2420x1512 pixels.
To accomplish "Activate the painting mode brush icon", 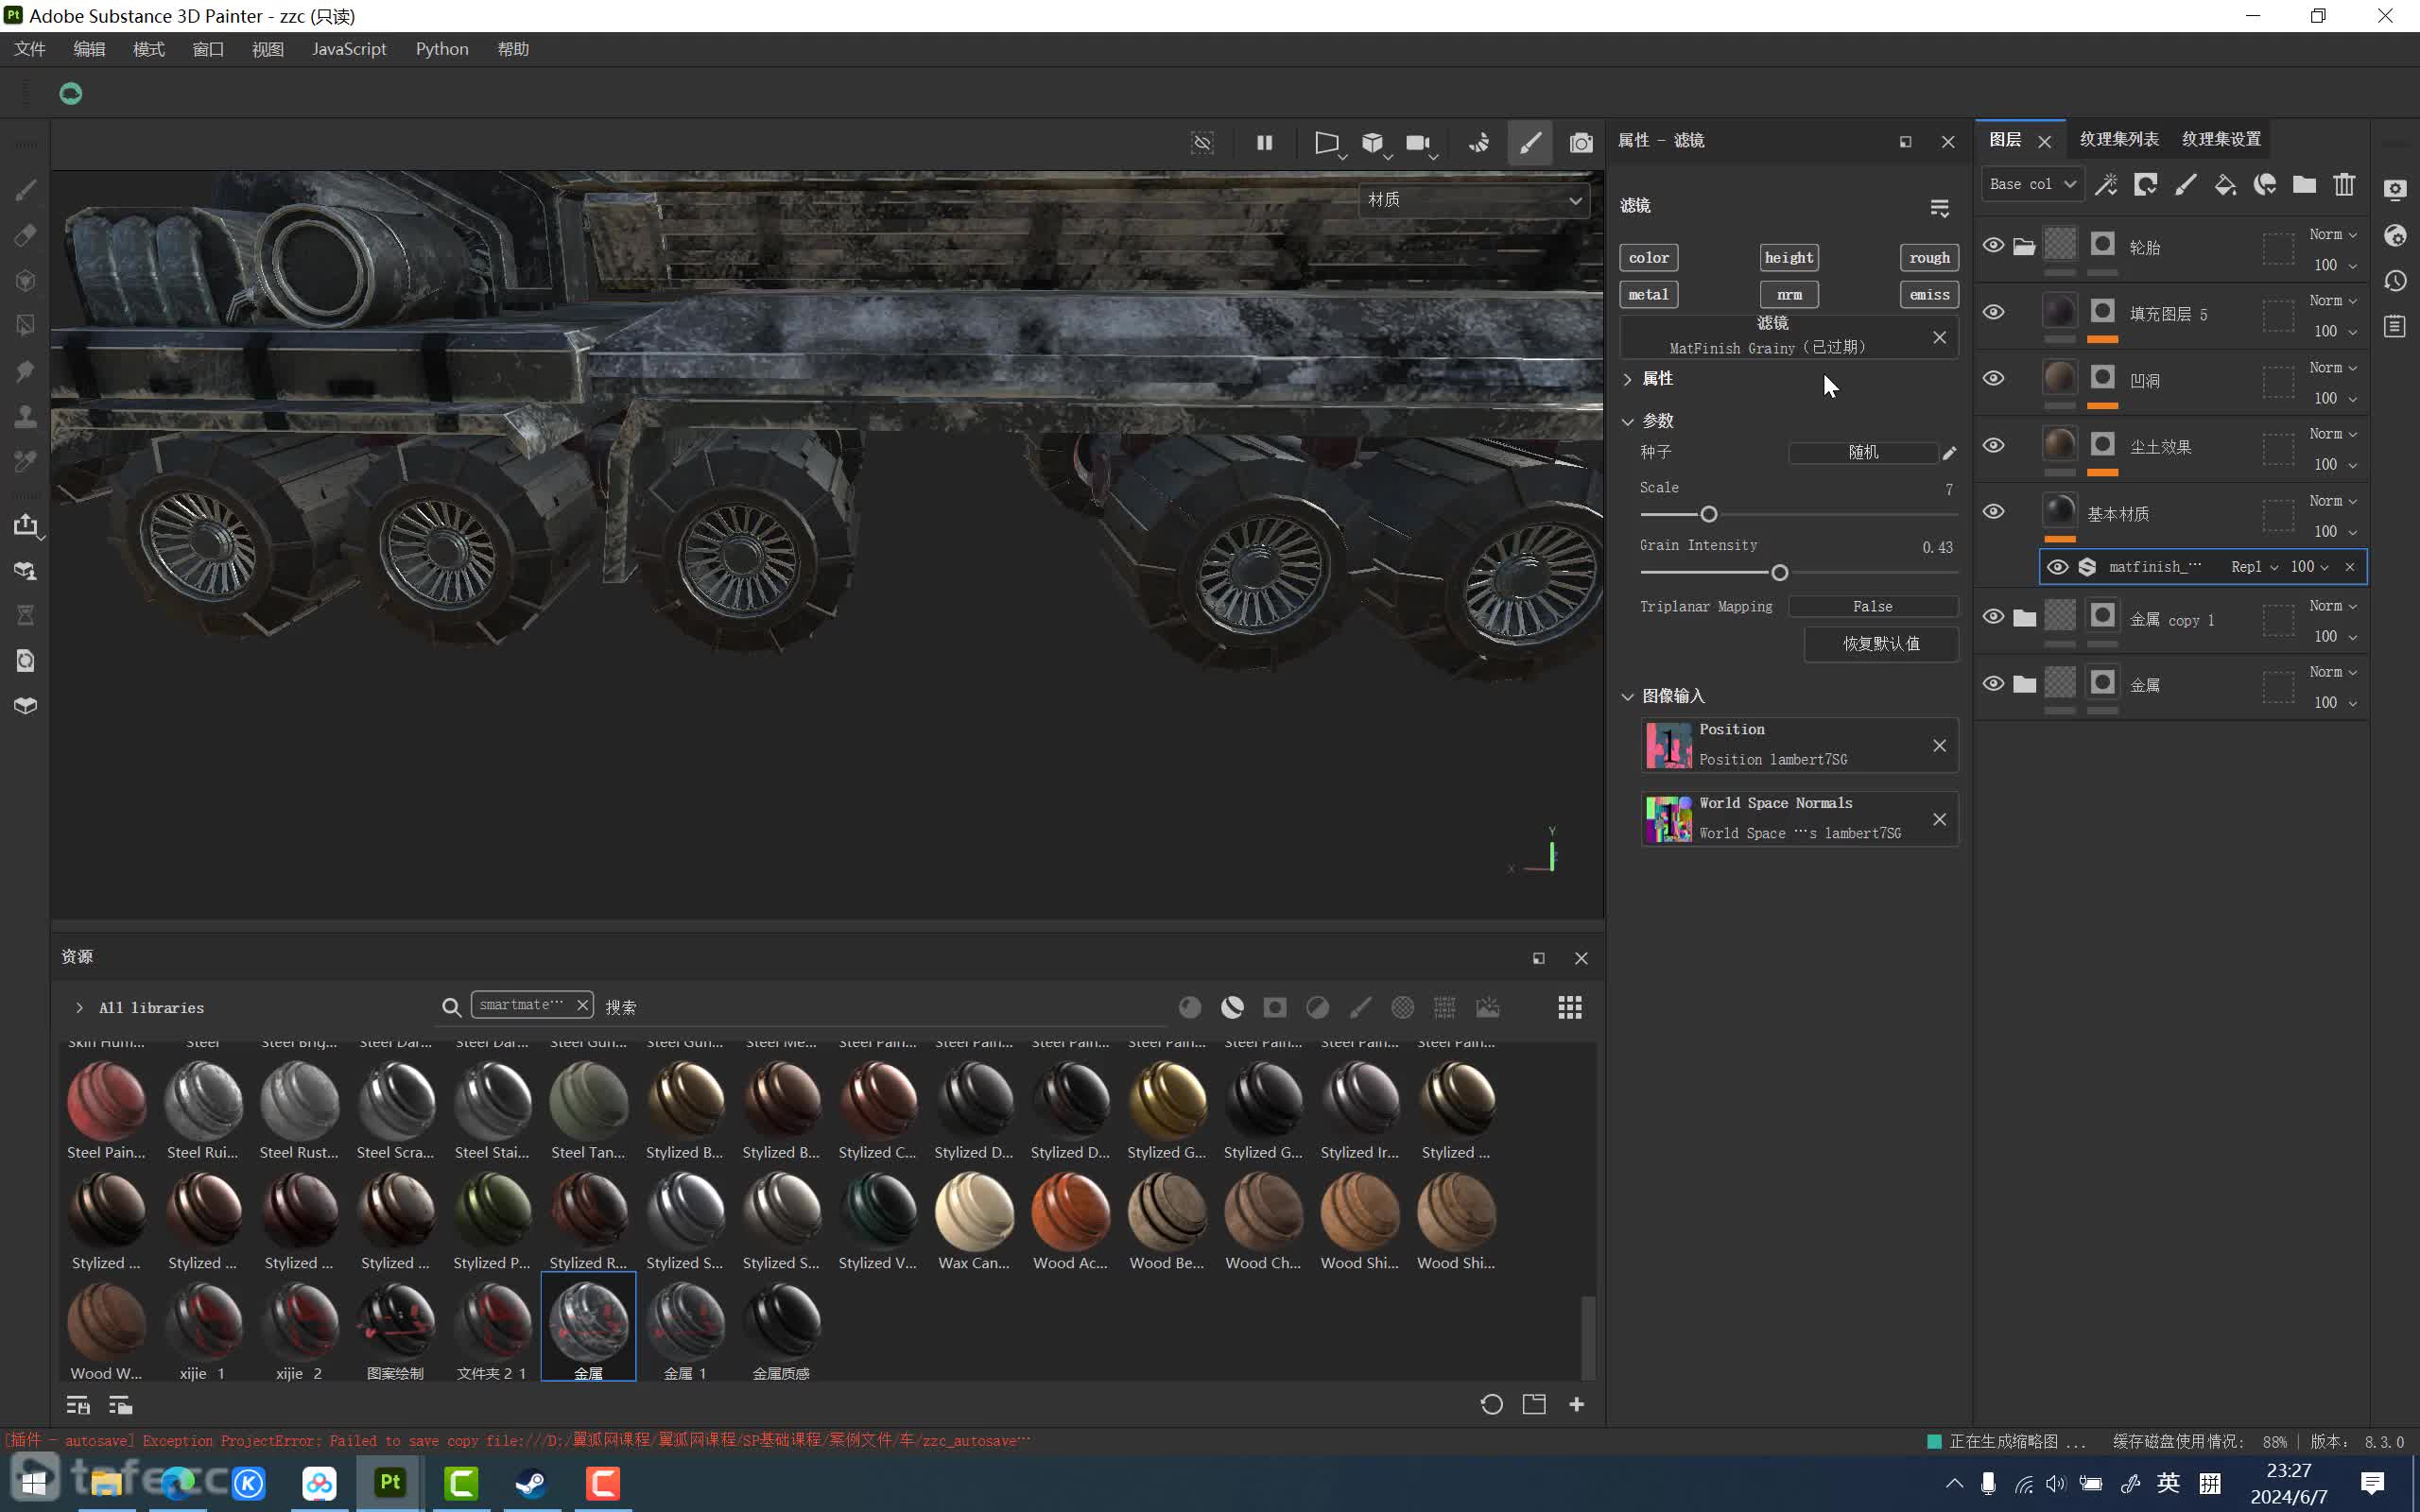I will click(1530, 143).
